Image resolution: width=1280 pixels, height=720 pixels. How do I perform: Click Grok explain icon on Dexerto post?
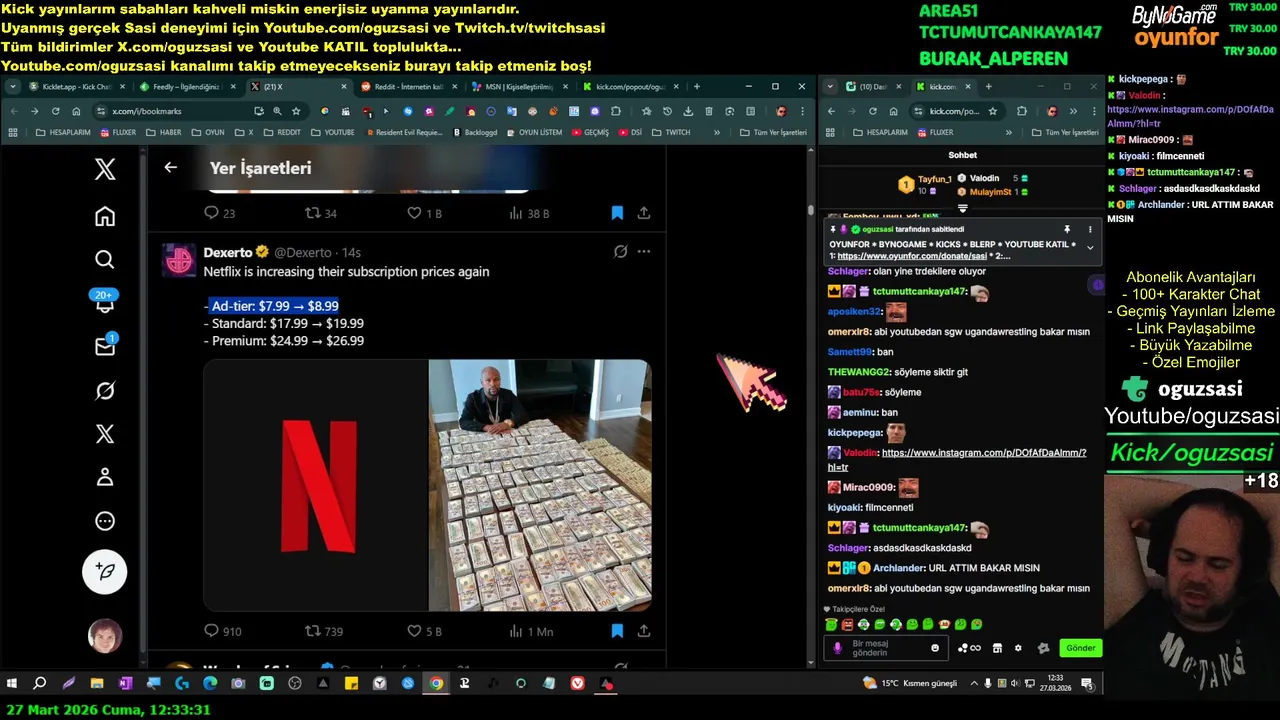(621, 252)
